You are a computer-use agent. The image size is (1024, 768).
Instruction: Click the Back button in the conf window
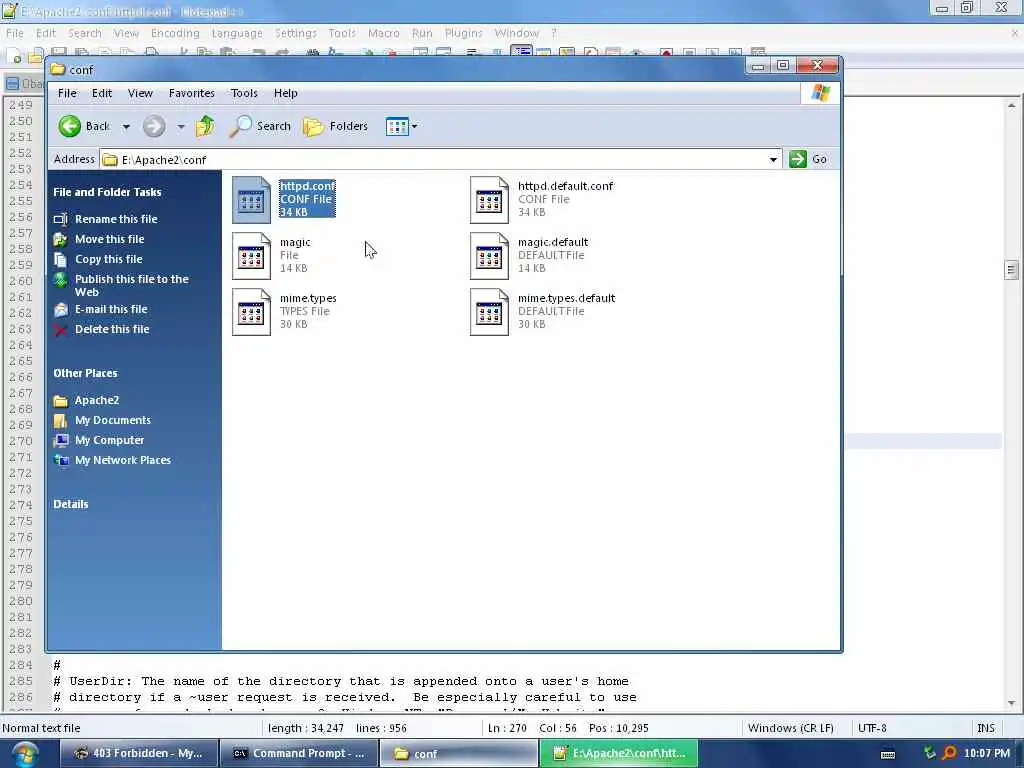pyautogui.click(x=85, y=126)
